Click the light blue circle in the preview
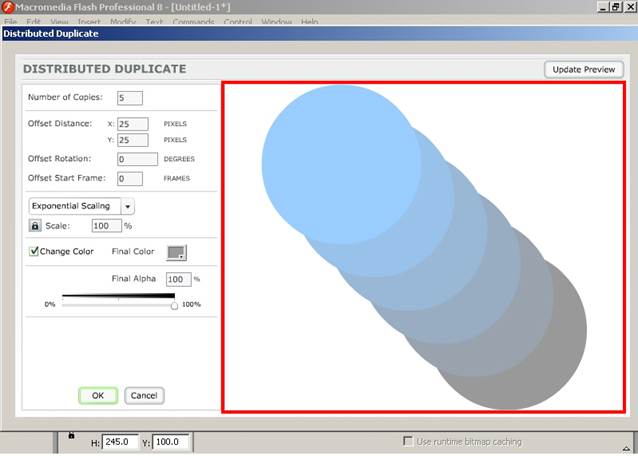 tap(341, 164)
